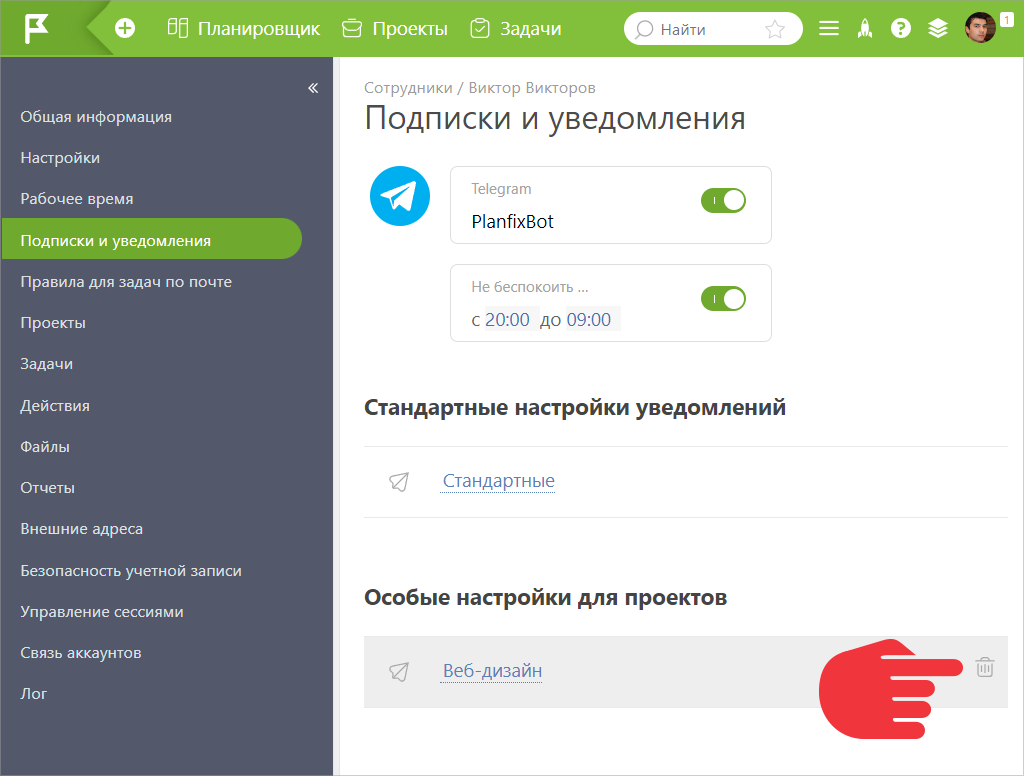The height and width of the screenshot is (776, 1024).
Task: Select Рабочее время in sidebar
Action: (x=76, y=199)
